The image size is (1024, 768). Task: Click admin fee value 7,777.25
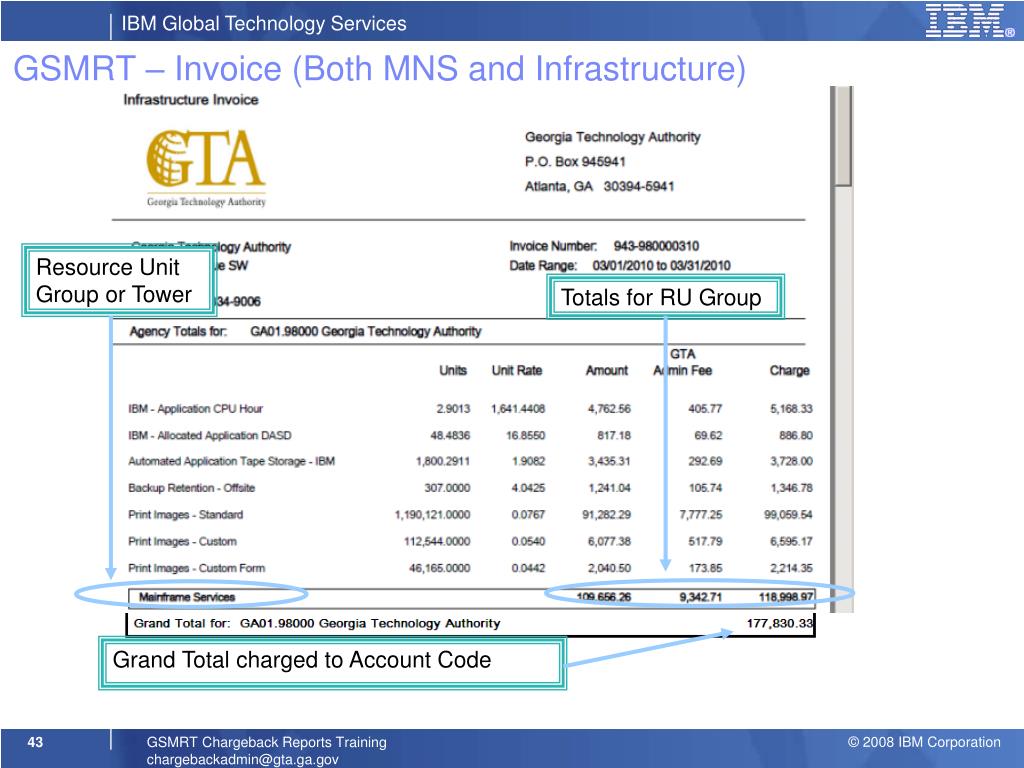(701, 515)
